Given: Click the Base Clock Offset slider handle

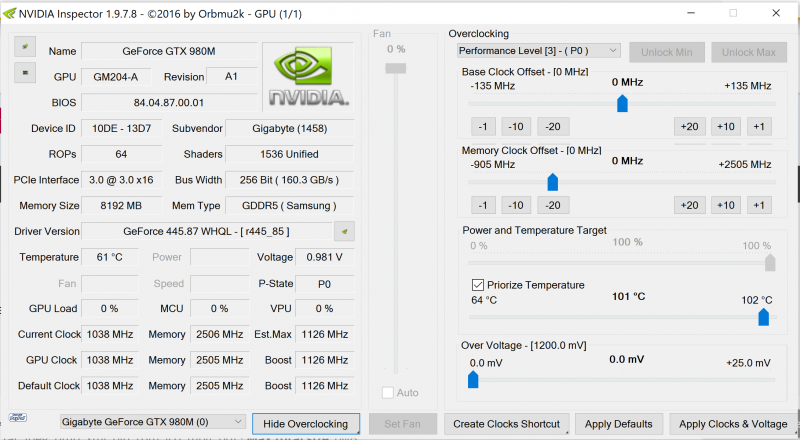Looking at the screenshot, I should click(622, 103).
